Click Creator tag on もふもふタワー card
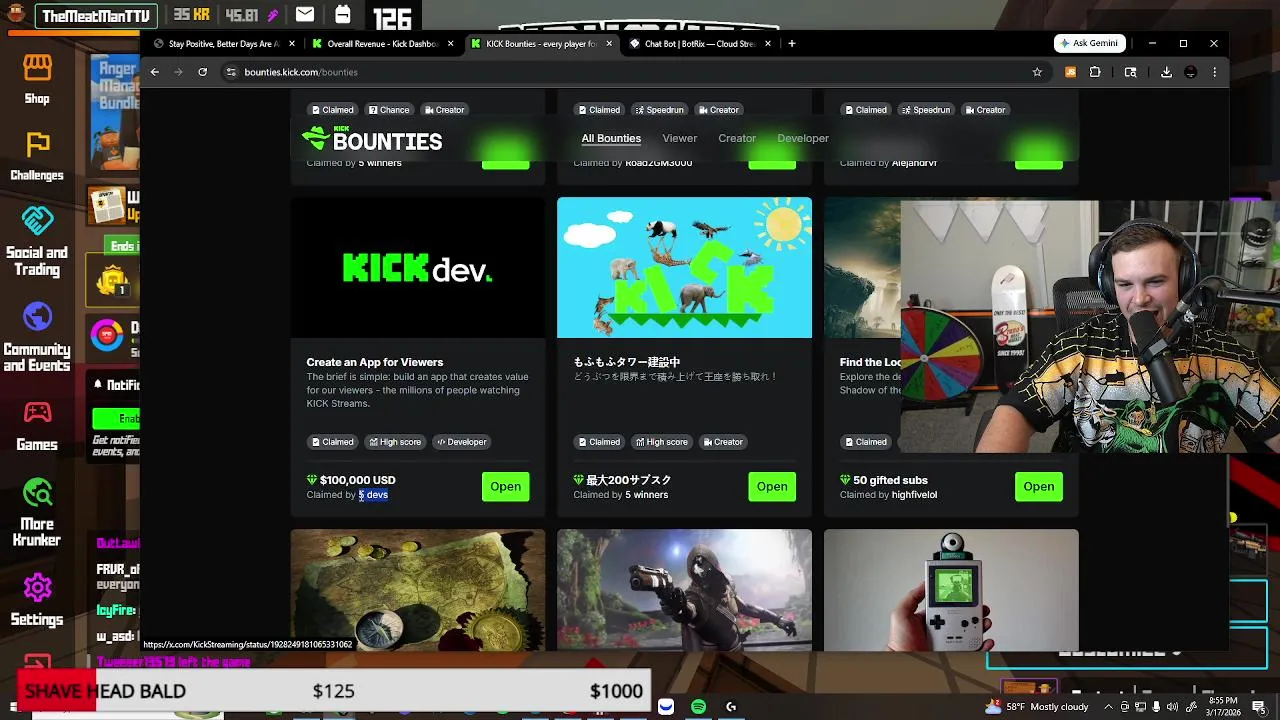The image size is (1280, 720). (721, 442)
